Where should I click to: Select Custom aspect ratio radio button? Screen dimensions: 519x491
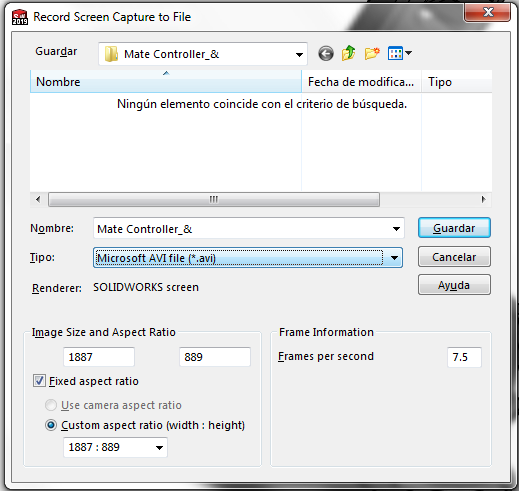point(51,425)
